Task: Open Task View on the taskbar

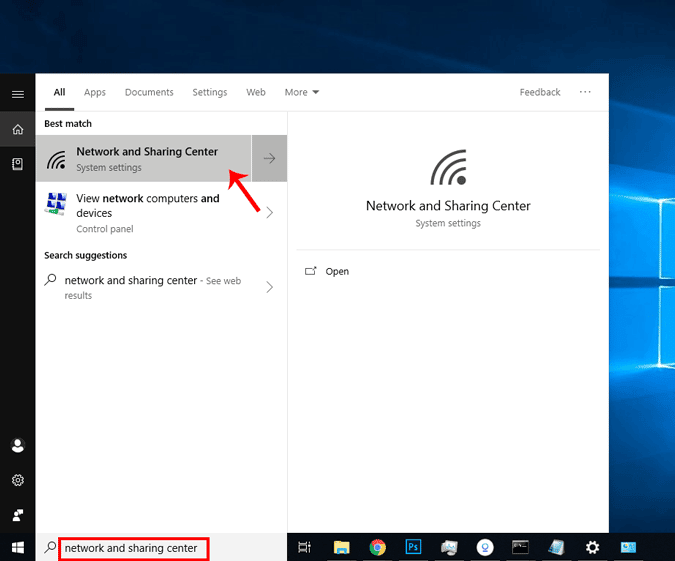Action: pos(304,547)
